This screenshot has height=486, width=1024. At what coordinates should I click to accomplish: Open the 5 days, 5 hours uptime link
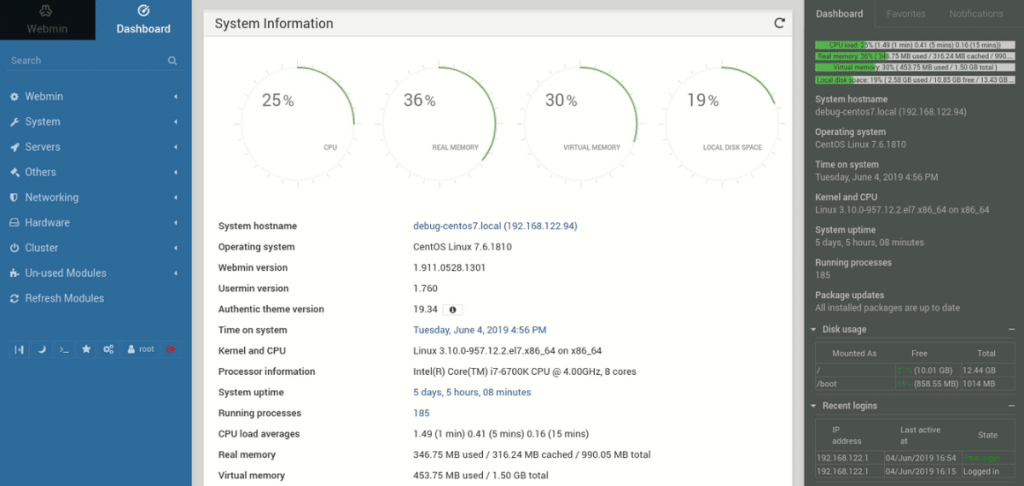point(472,393)
